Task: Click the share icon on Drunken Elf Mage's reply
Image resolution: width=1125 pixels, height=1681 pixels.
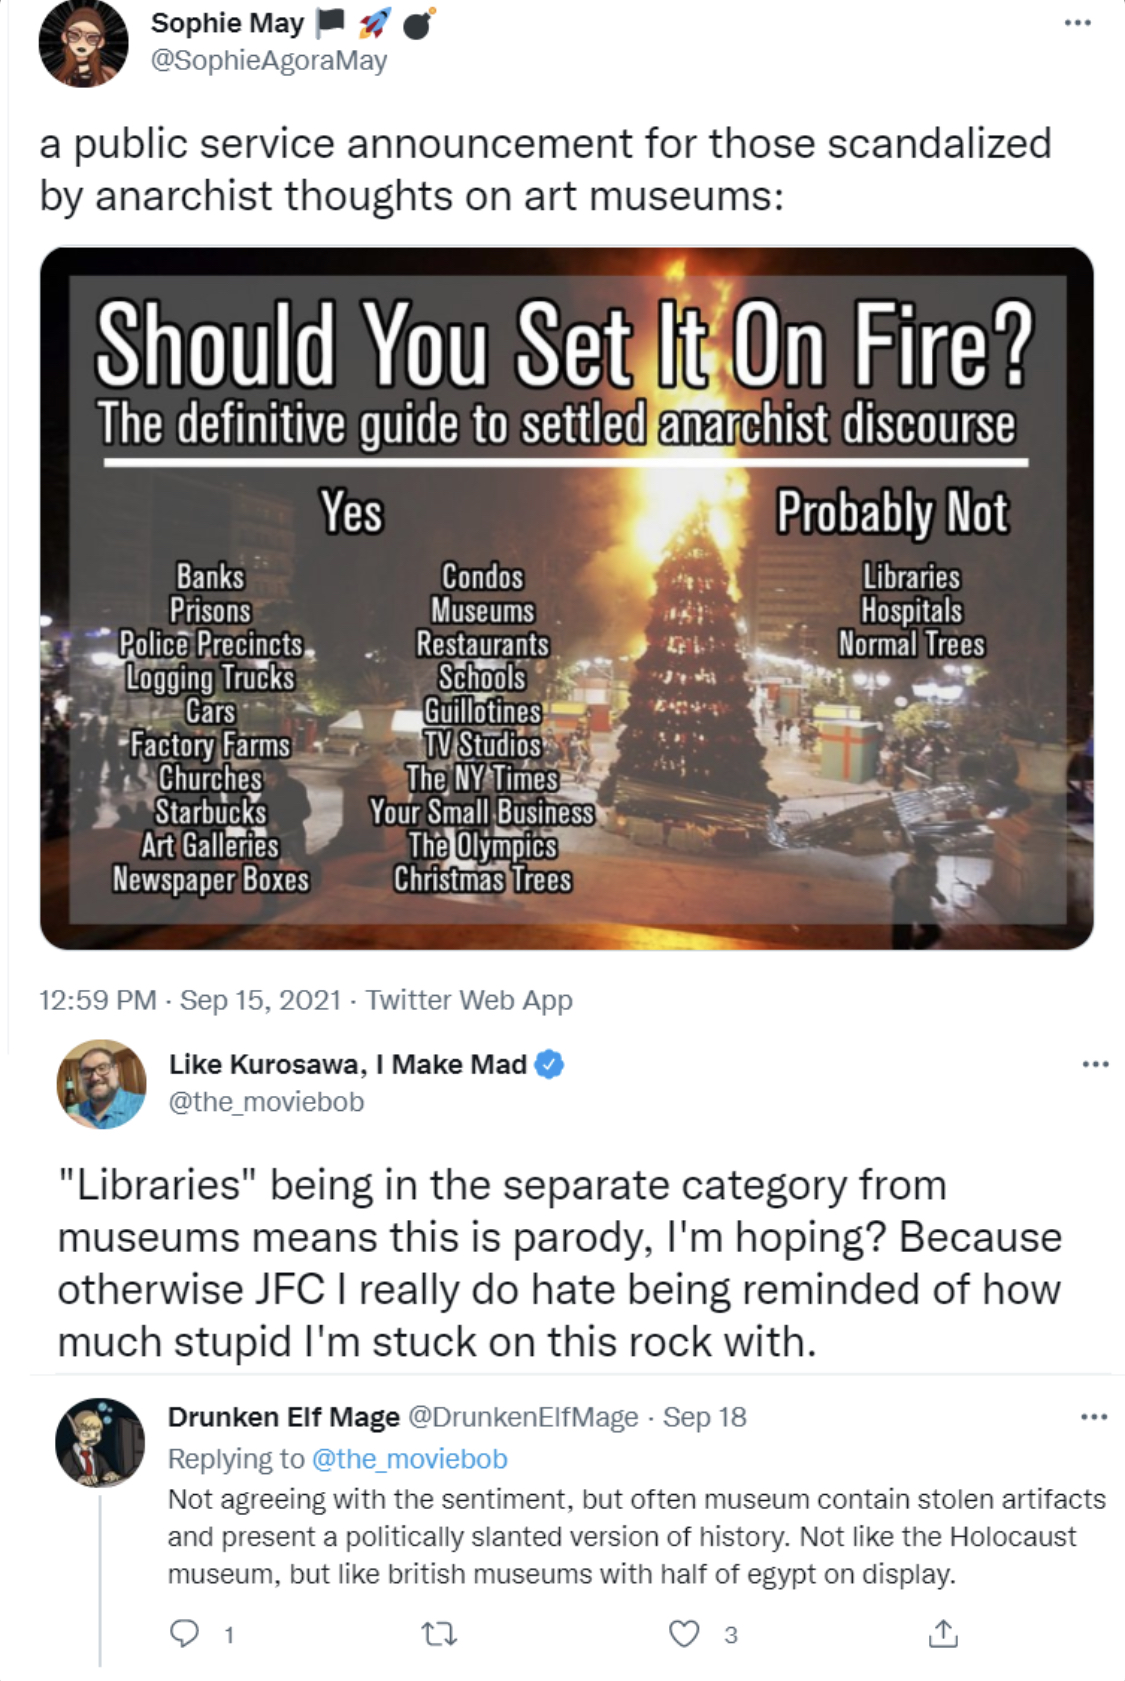Action: click(x=943, y=1633)
